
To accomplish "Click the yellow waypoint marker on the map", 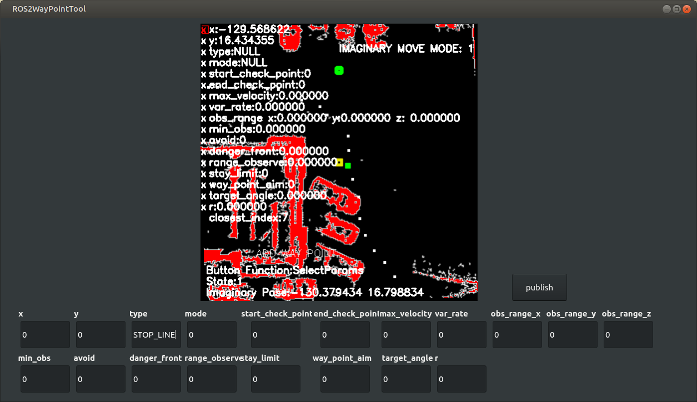I will pyautogui.click(x=340, y=162).
